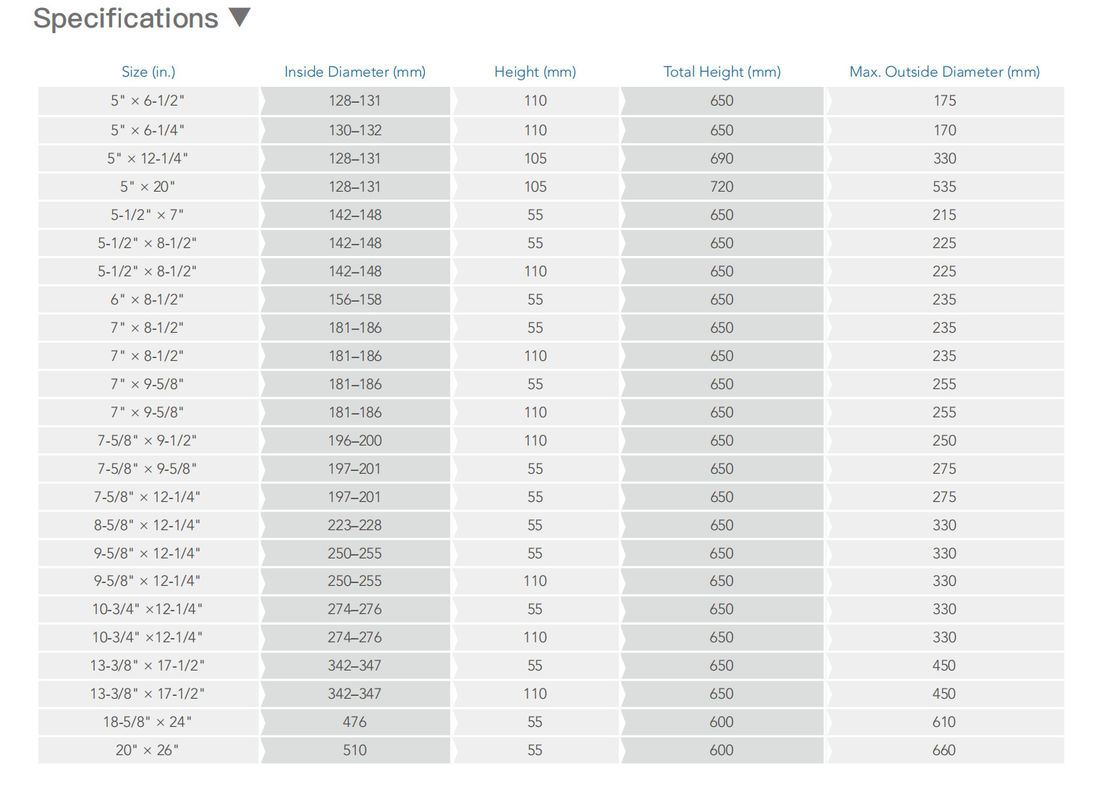The height and width of the screenshot is (800, 1107).
Task: Select the Inside Diameter (mm) column header
Action: (x=355, y=72)
